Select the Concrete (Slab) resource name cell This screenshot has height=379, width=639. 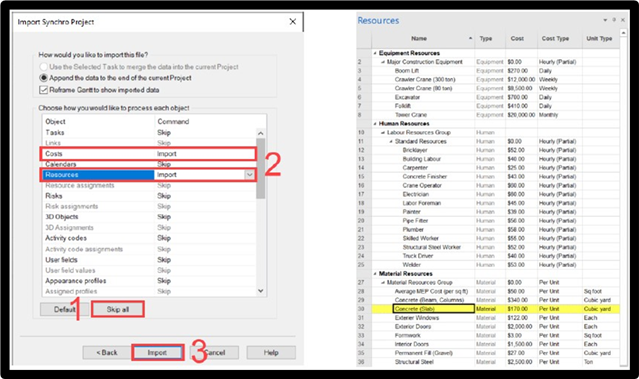click(x=434, y=309)
